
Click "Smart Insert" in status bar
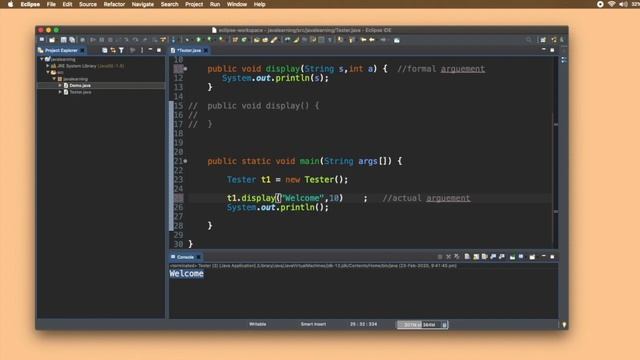tap(313, 324)
